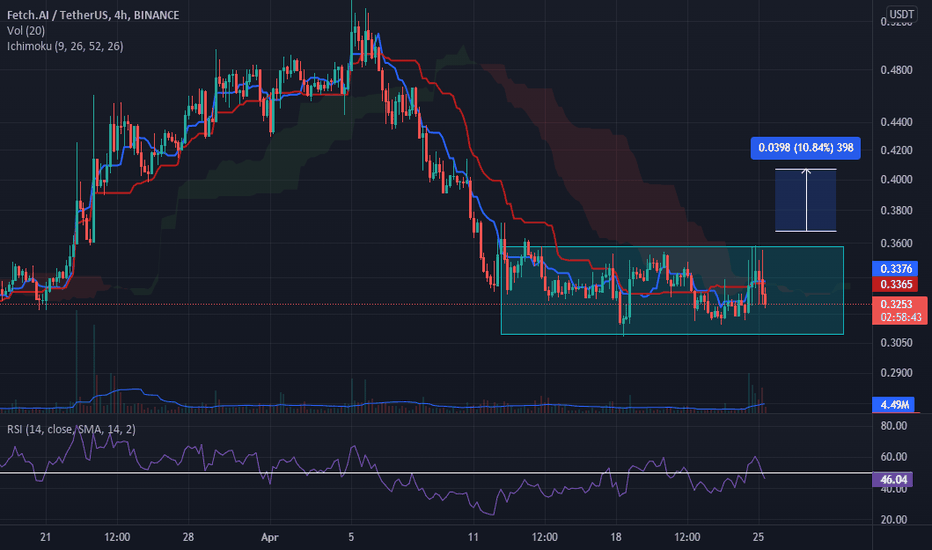Click the 0.3800 price axis label
Viewport: 932px width, 550px height.
896,210
